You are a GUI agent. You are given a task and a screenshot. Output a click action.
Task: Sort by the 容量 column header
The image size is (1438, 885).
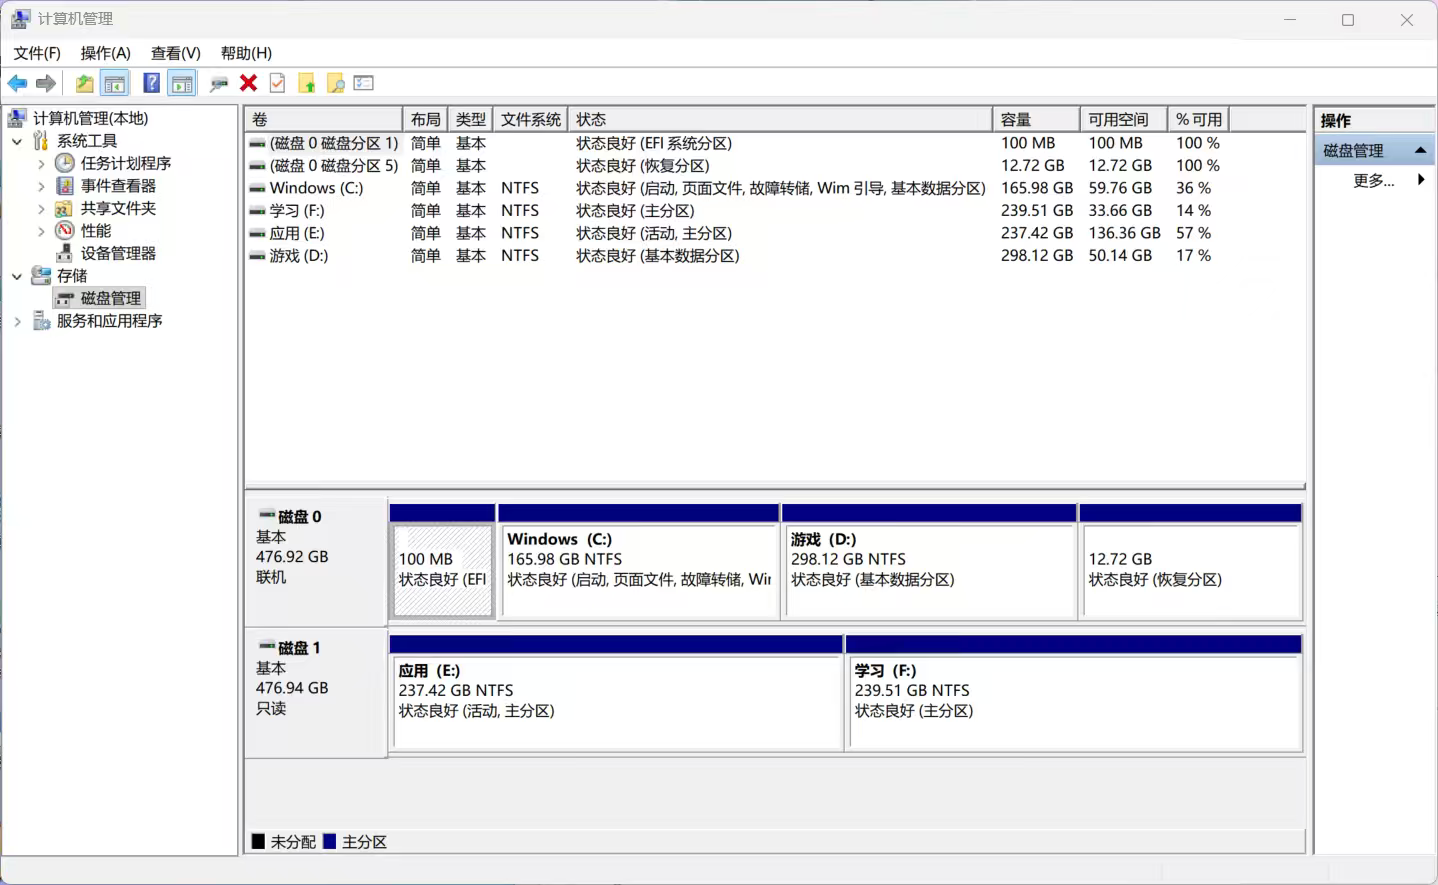(x=1036, y=119)
